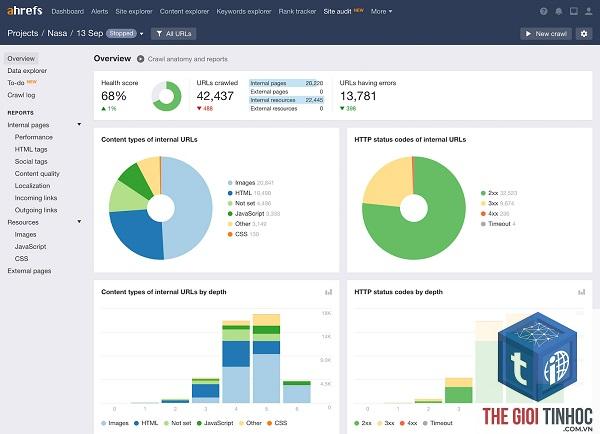
Task: Toggle Other legend in pie chart
Action: (247, 224)
